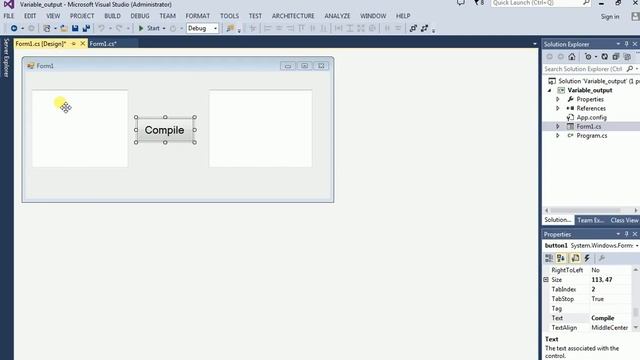Open the document tabs overflow dropdown
Image resolution: width=640 pixels, height=360 pixels.
[535, 44]
